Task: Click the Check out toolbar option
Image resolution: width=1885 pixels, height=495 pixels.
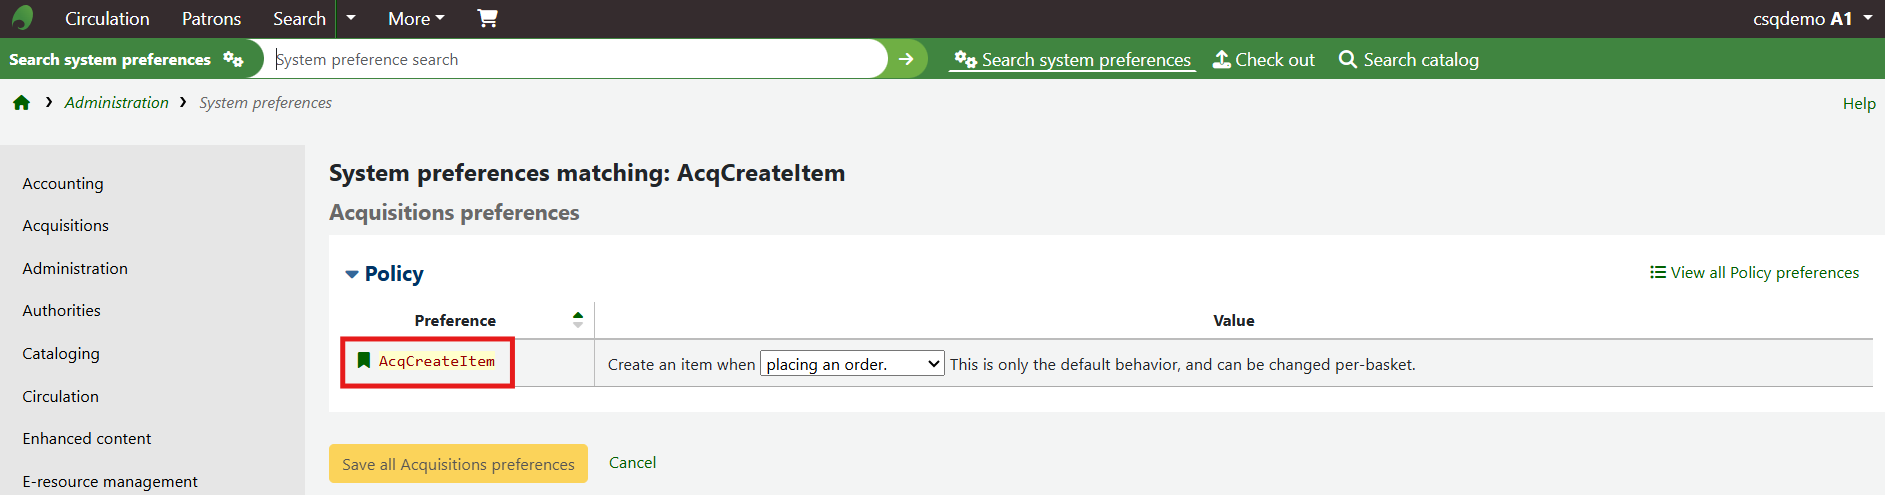Action: pyautogui.click(x=1264, y=60)
